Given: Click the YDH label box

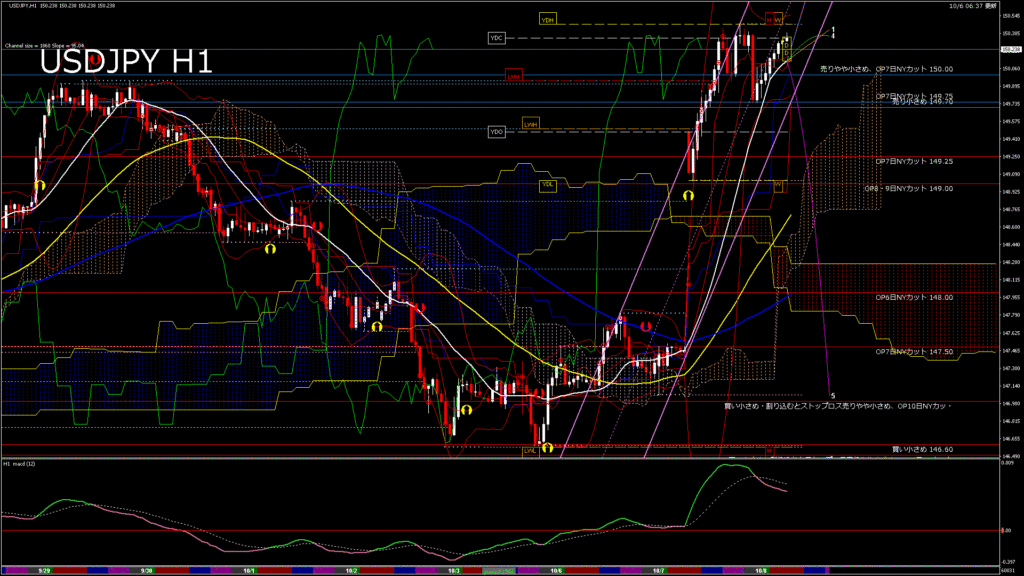Looking at the screenshot, I should pos(547,19).
